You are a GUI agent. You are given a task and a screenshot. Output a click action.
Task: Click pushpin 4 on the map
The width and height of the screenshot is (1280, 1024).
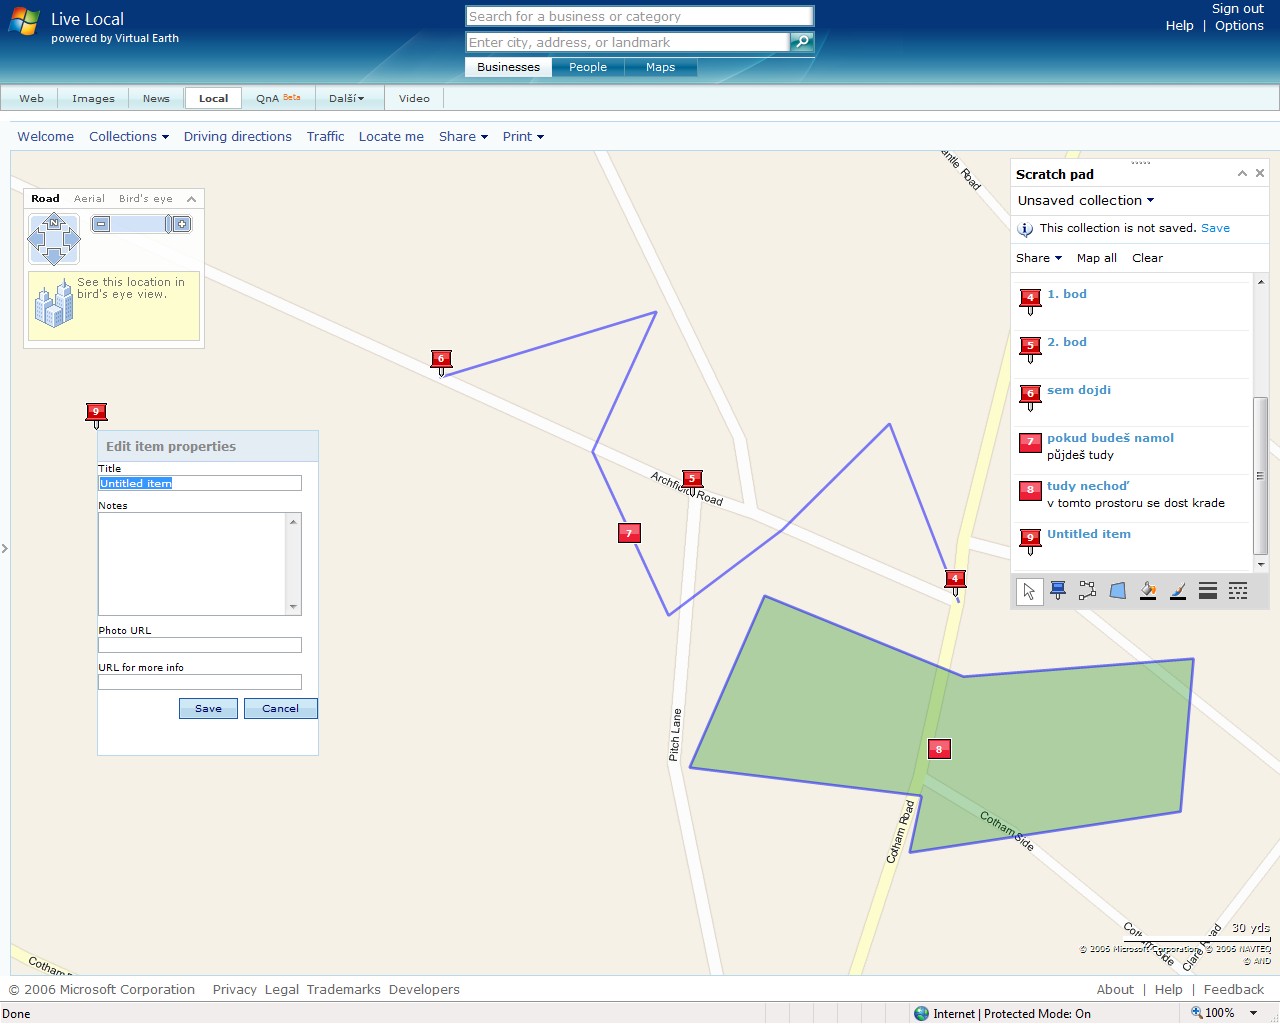955,581
